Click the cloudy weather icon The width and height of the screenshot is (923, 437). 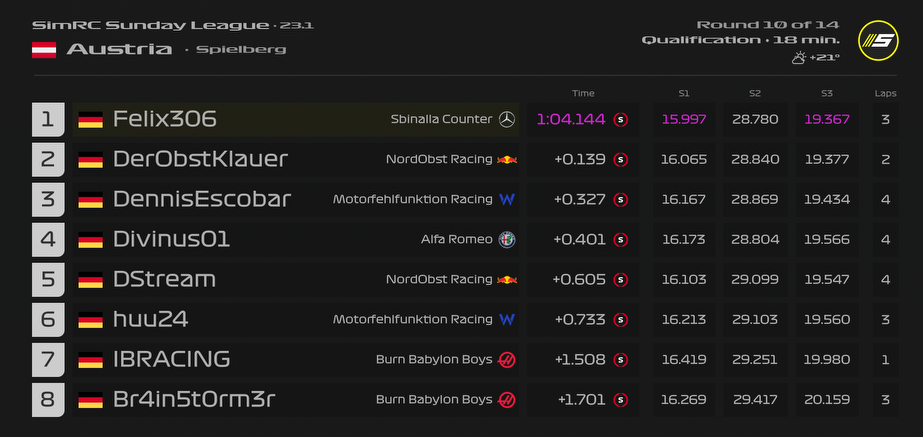(x=798, y=58)
